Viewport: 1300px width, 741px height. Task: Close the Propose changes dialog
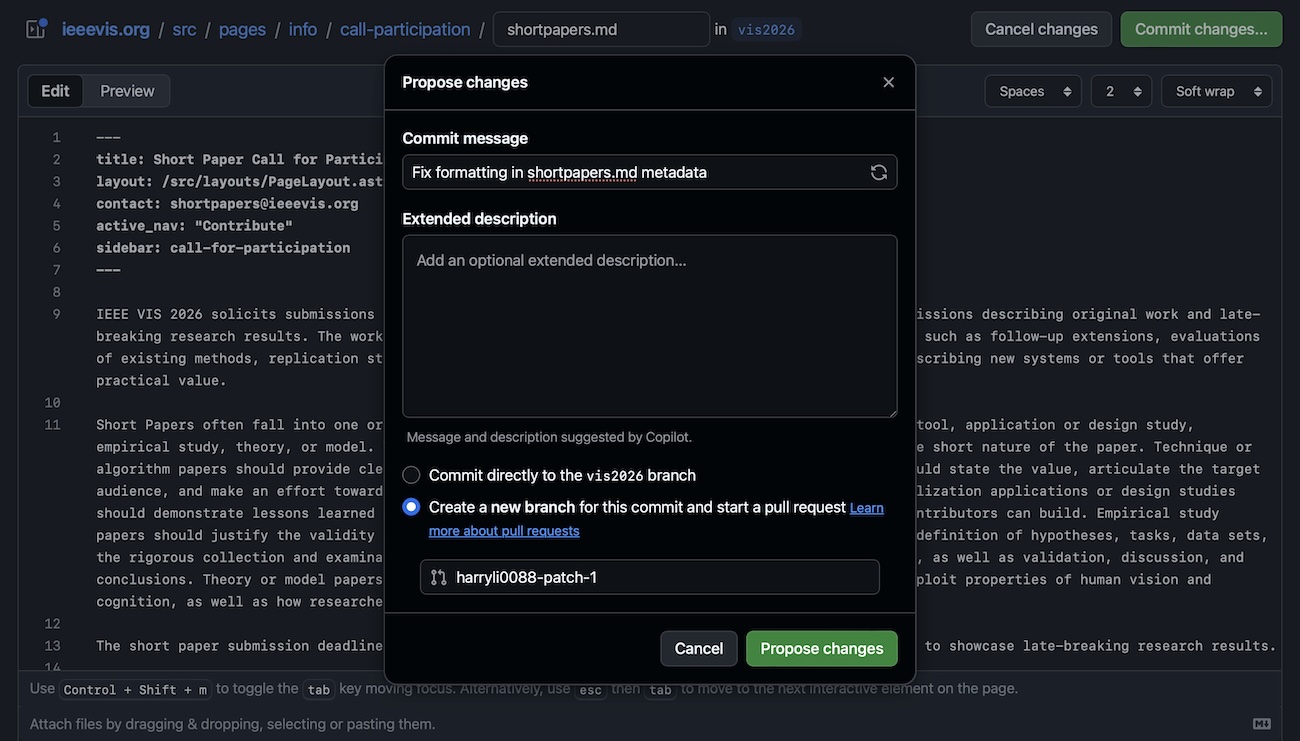point(888,82)
